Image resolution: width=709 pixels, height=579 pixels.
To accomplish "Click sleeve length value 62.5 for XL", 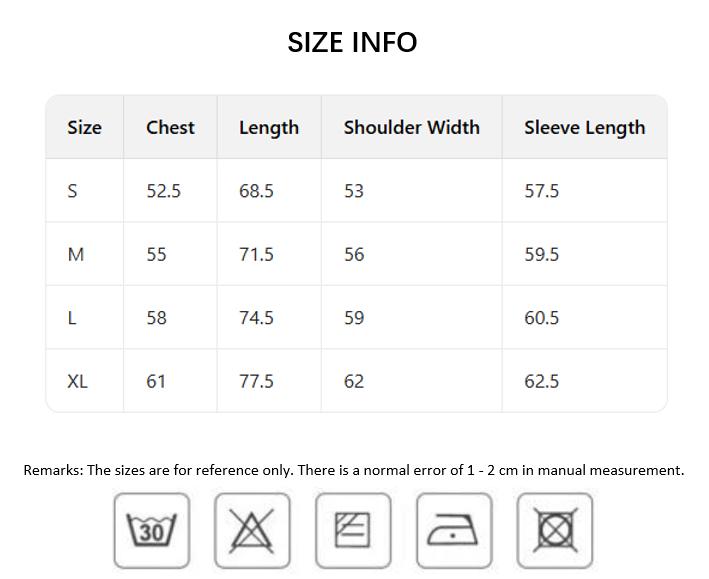I will click(x=541, y=381).
